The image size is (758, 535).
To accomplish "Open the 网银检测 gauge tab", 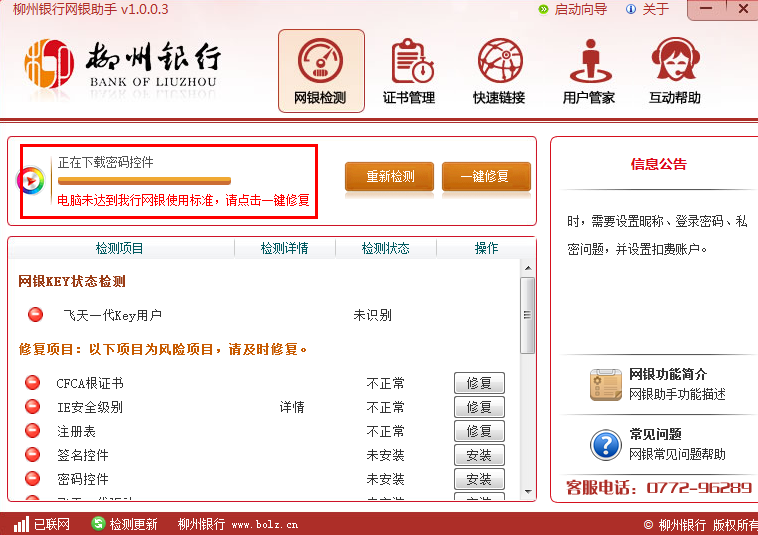I will click(321, 71).
